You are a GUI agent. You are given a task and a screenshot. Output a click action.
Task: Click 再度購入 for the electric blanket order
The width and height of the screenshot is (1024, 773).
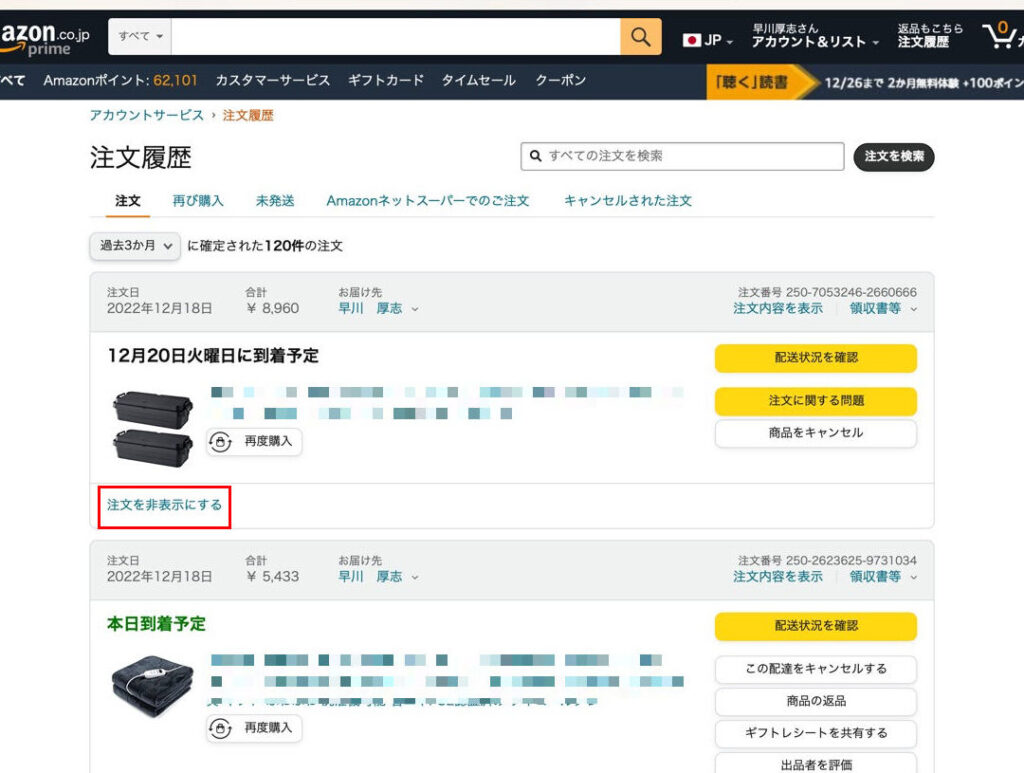(x=255, y=728)
